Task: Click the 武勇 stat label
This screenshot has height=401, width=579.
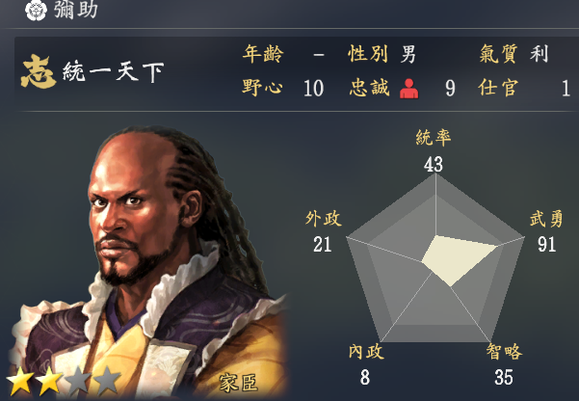Action: [x=546, y=219]
